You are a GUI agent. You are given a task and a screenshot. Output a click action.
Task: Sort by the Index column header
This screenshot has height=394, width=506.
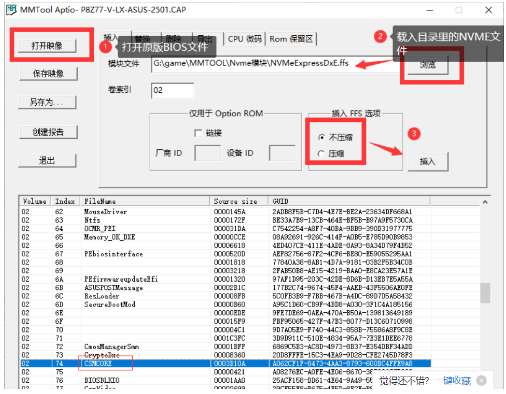click(65, 201)
